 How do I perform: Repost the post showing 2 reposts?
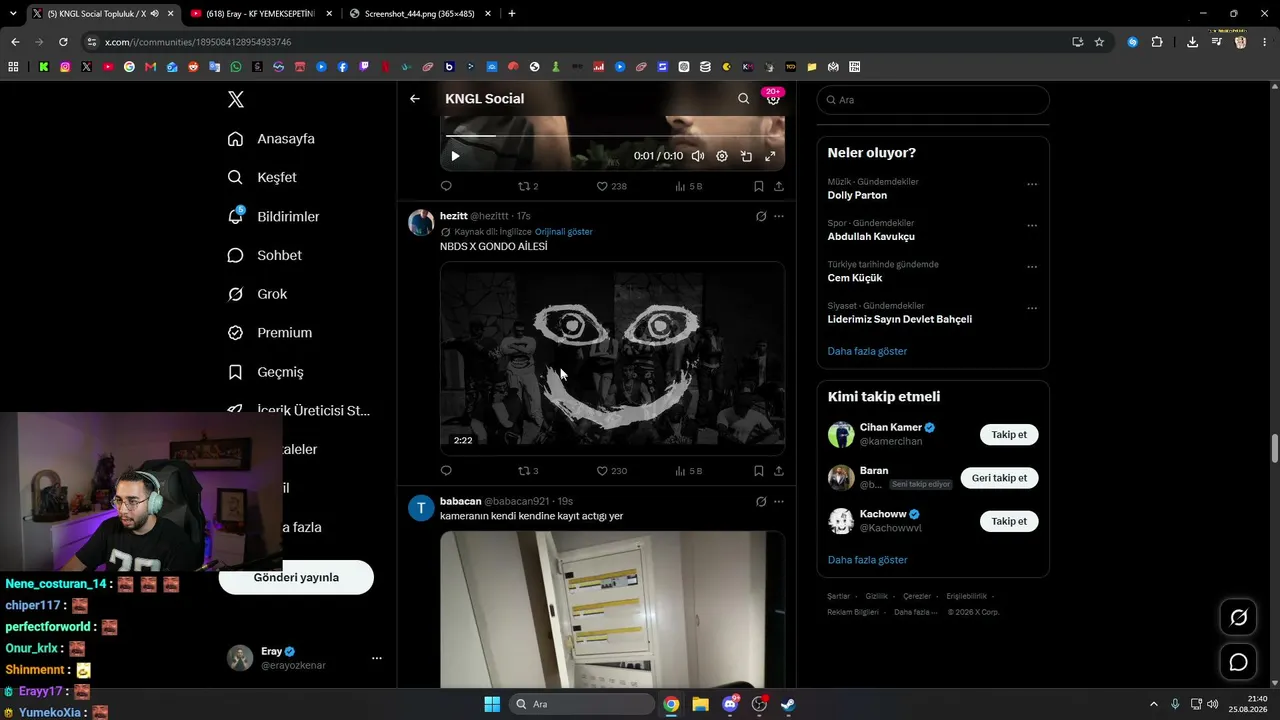coord(528,186)
